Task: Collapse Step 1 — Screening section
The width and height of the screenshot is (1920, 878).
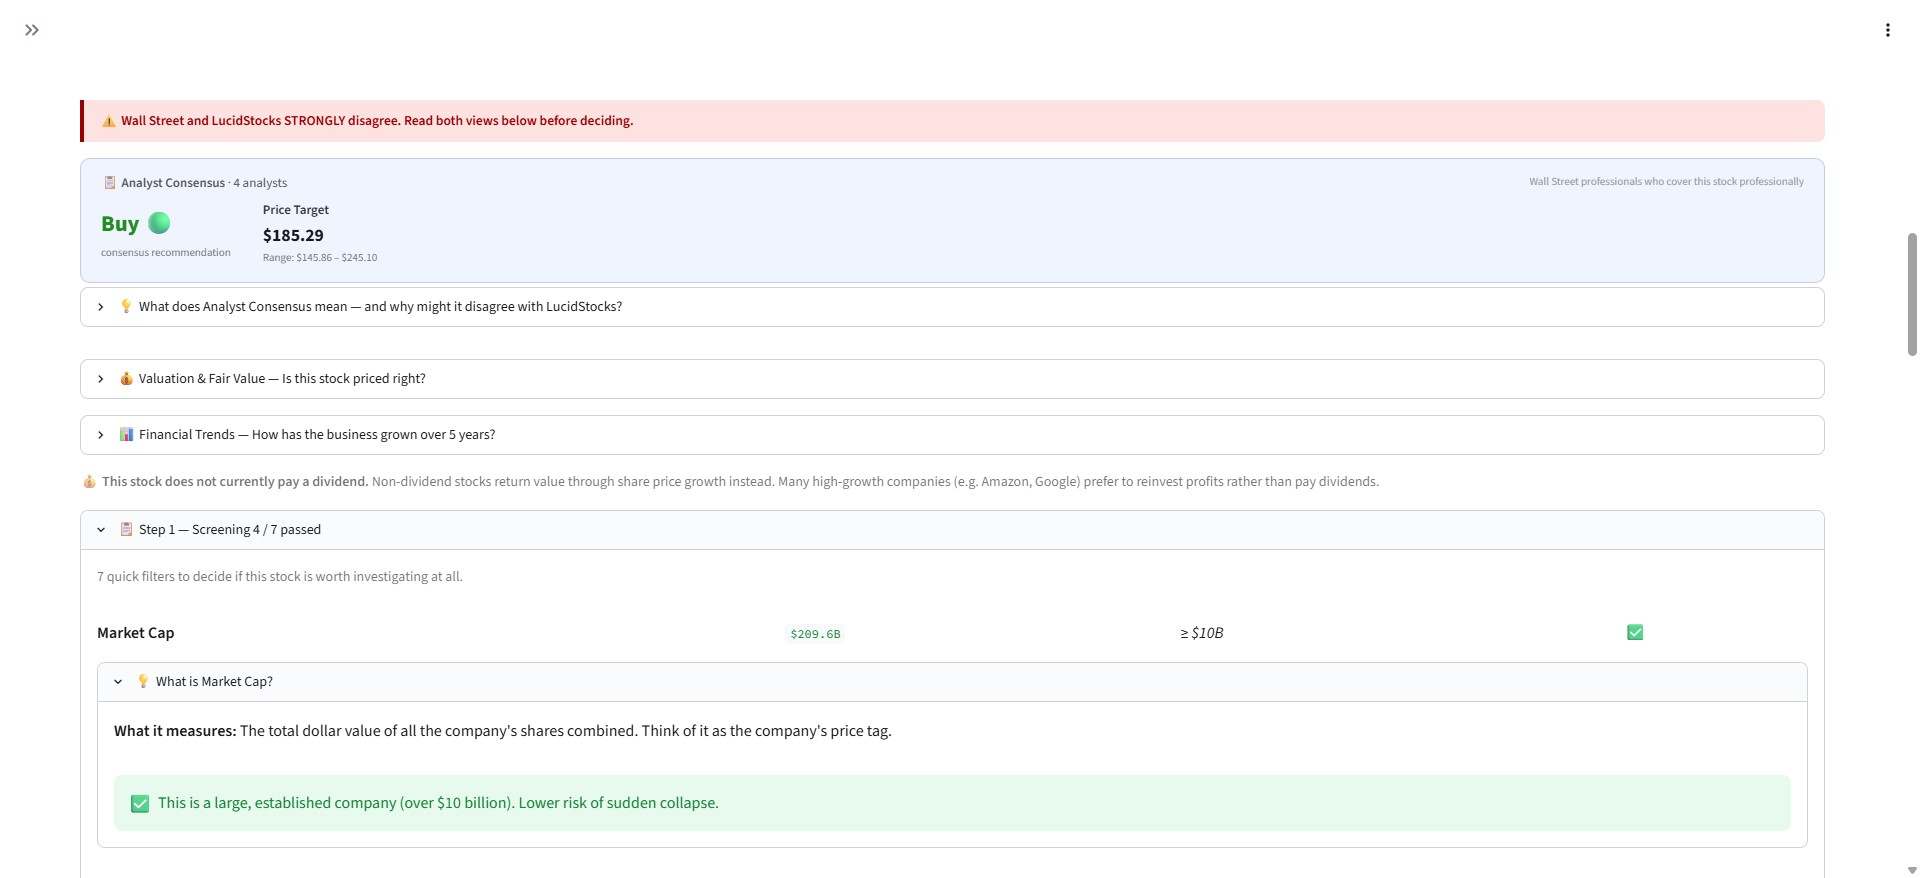Action: (952, 530)
